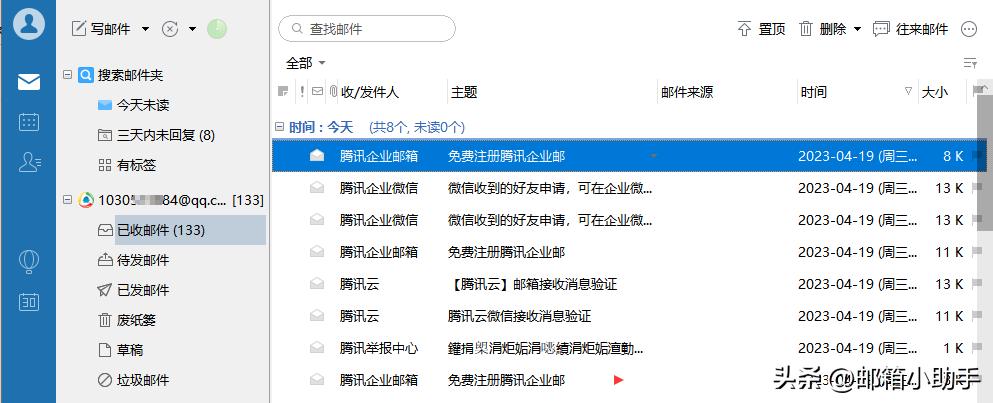This screenshot has width=993, height=403.
Task: Click envelope icon of 腾讯举报中心 mail
Action: [x=317, y=348]
